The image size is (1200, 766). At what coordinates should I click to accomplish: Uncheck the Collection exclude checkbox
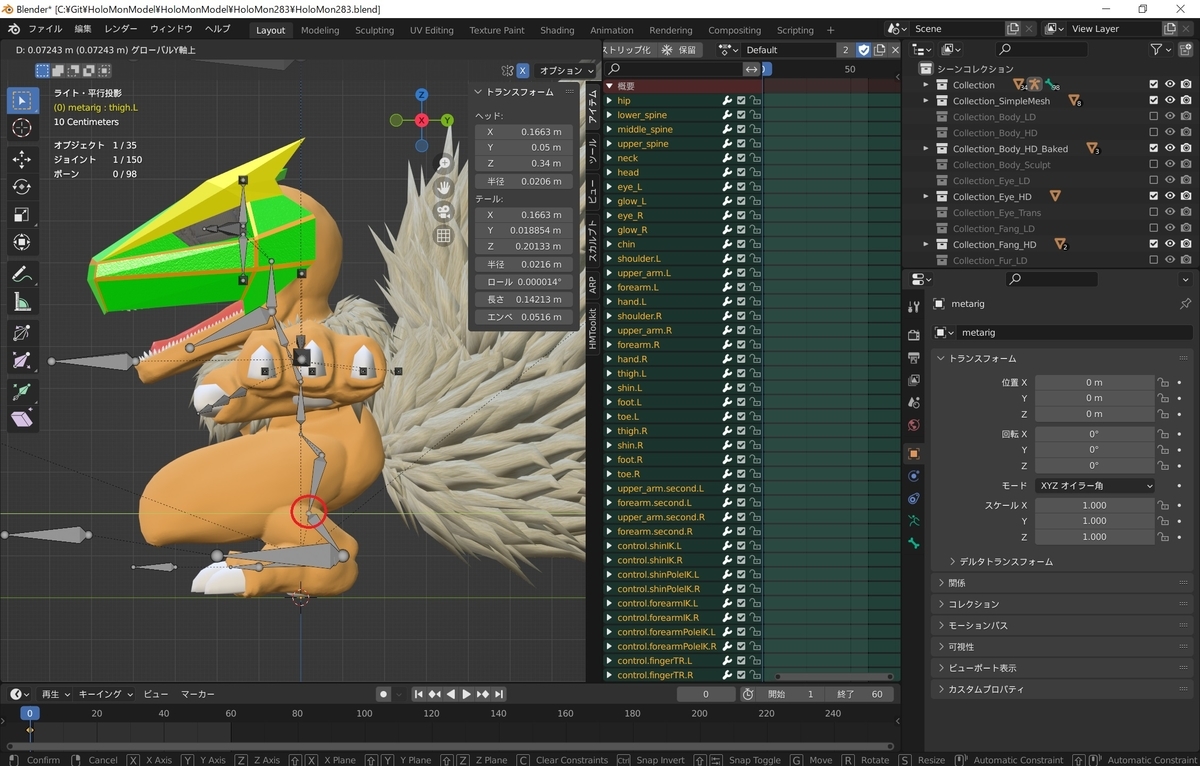click(1154, 85)
